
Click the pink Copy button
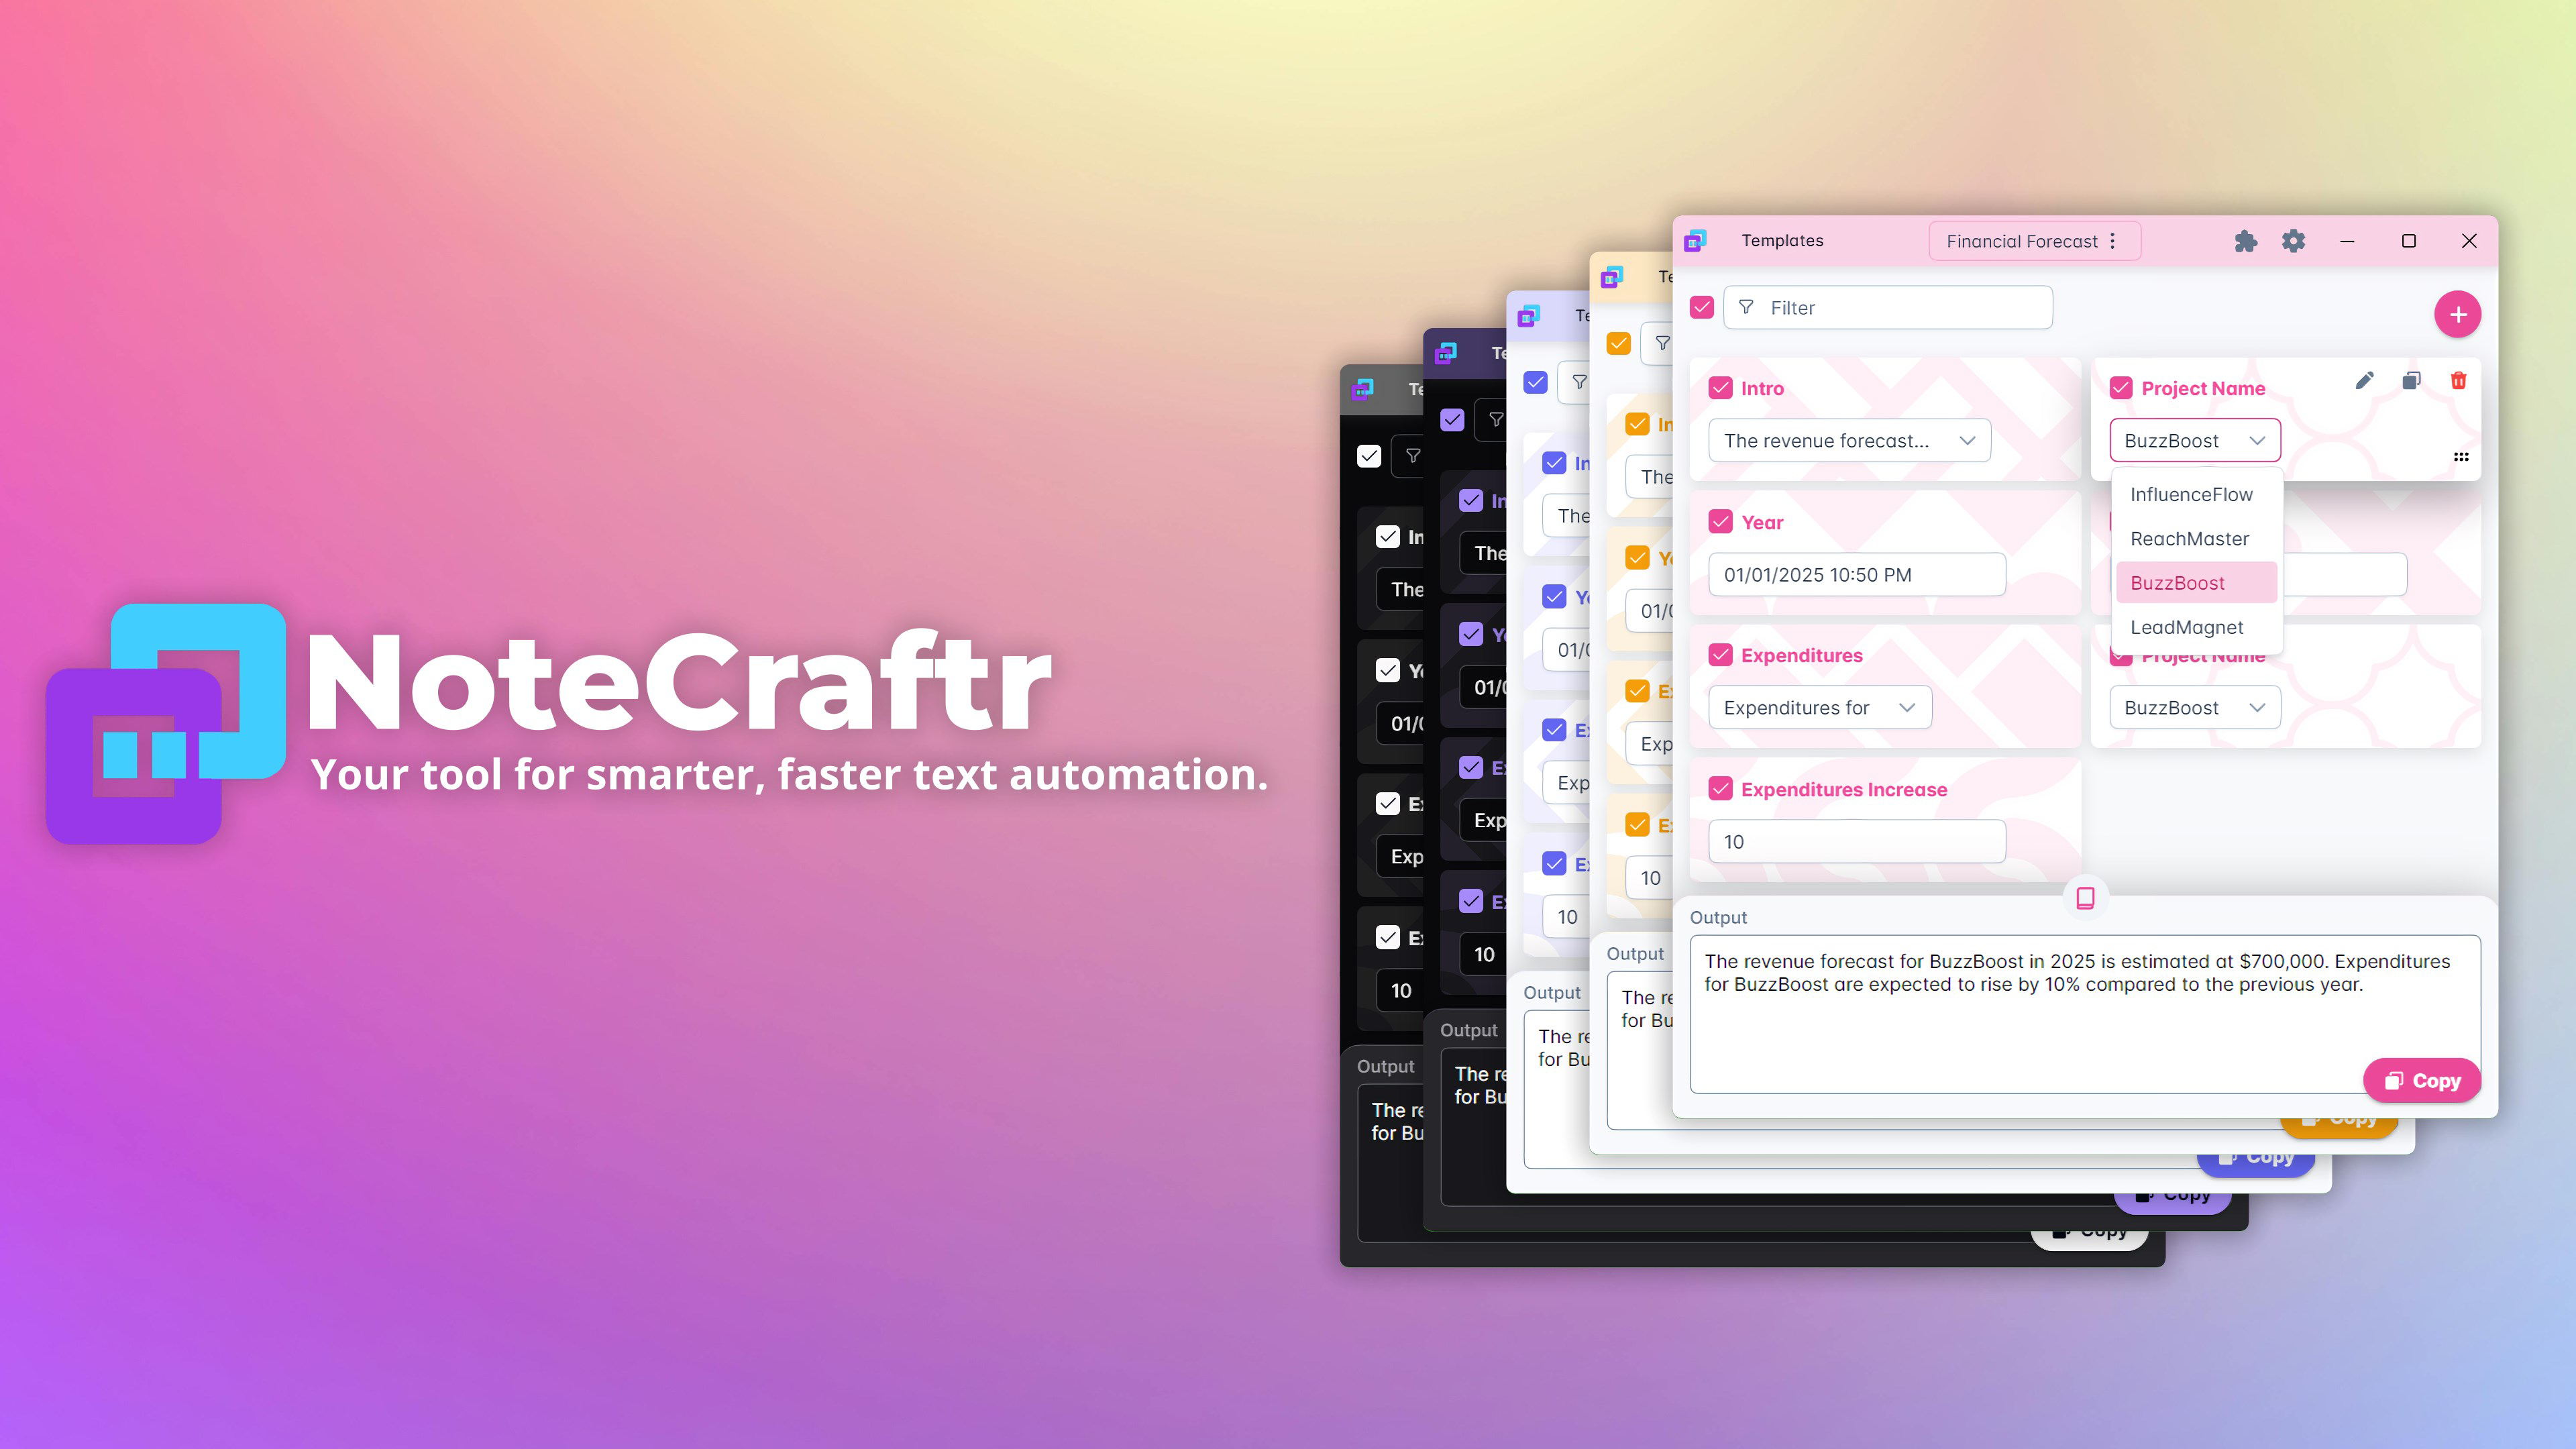2422,1081
